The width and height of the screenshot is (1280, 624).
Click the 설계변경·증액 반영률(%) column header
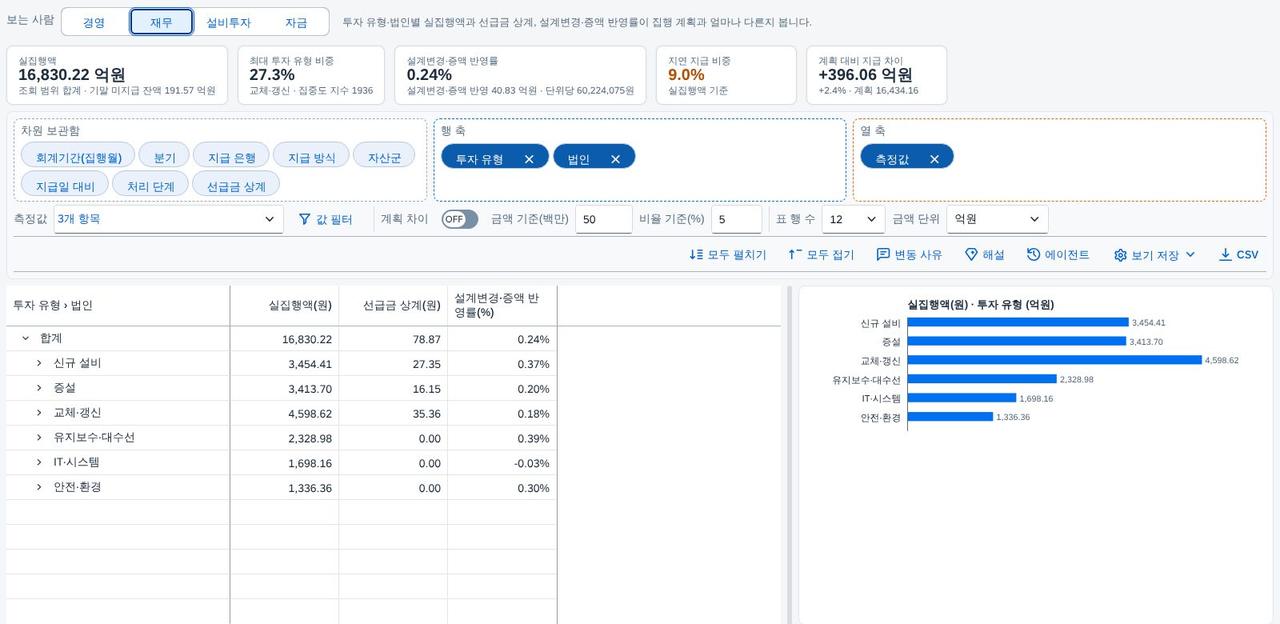pos(502,306)
